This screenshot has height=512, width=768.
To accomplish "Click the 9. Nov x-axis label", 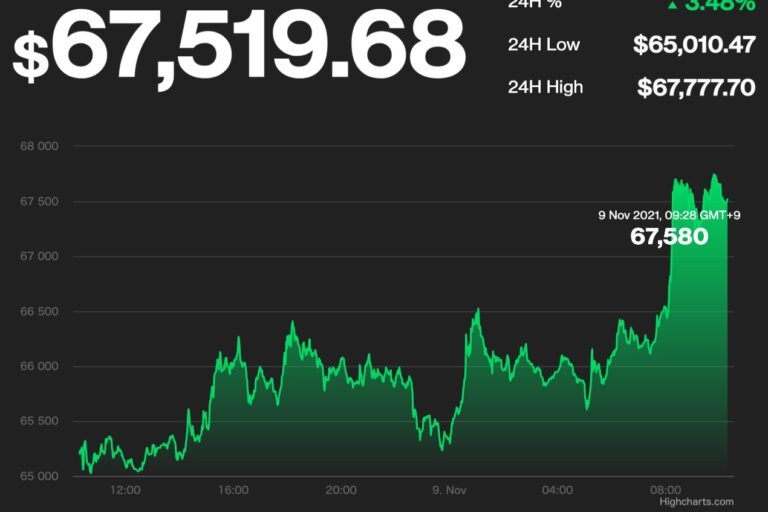I will (x=449, y=490).
